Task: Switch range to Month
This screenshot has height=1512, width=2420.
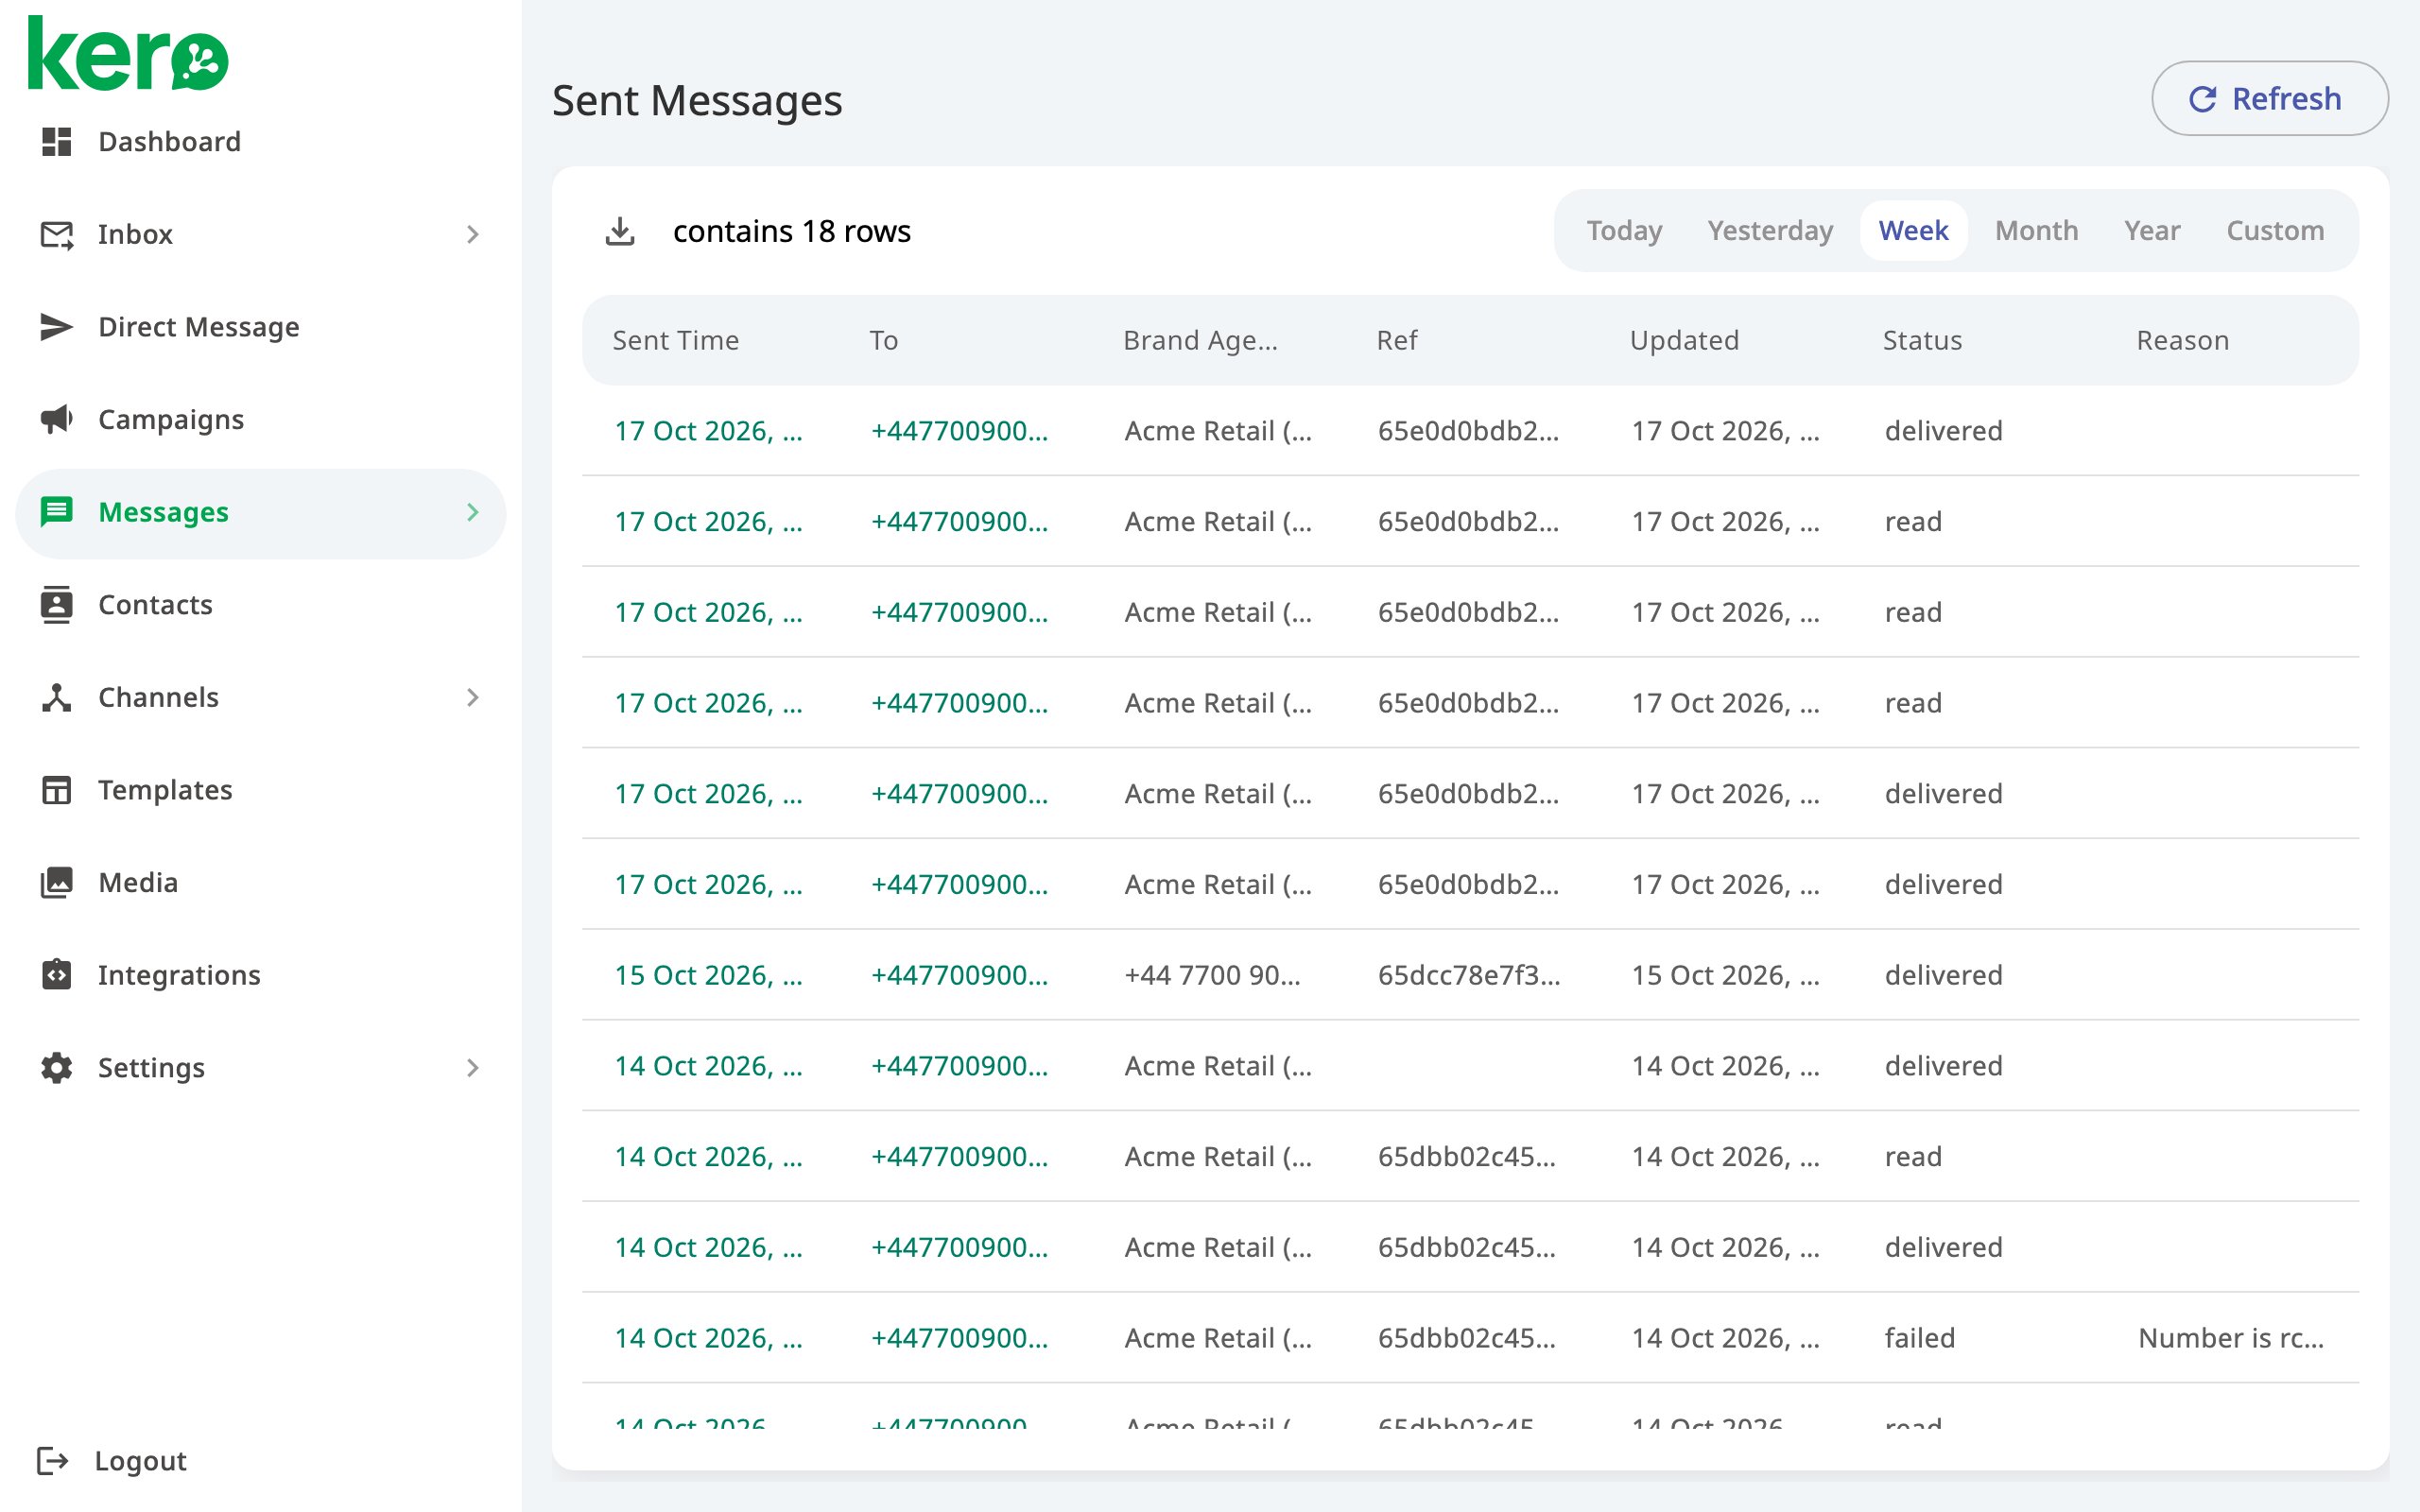Action: pos(2036,230)
